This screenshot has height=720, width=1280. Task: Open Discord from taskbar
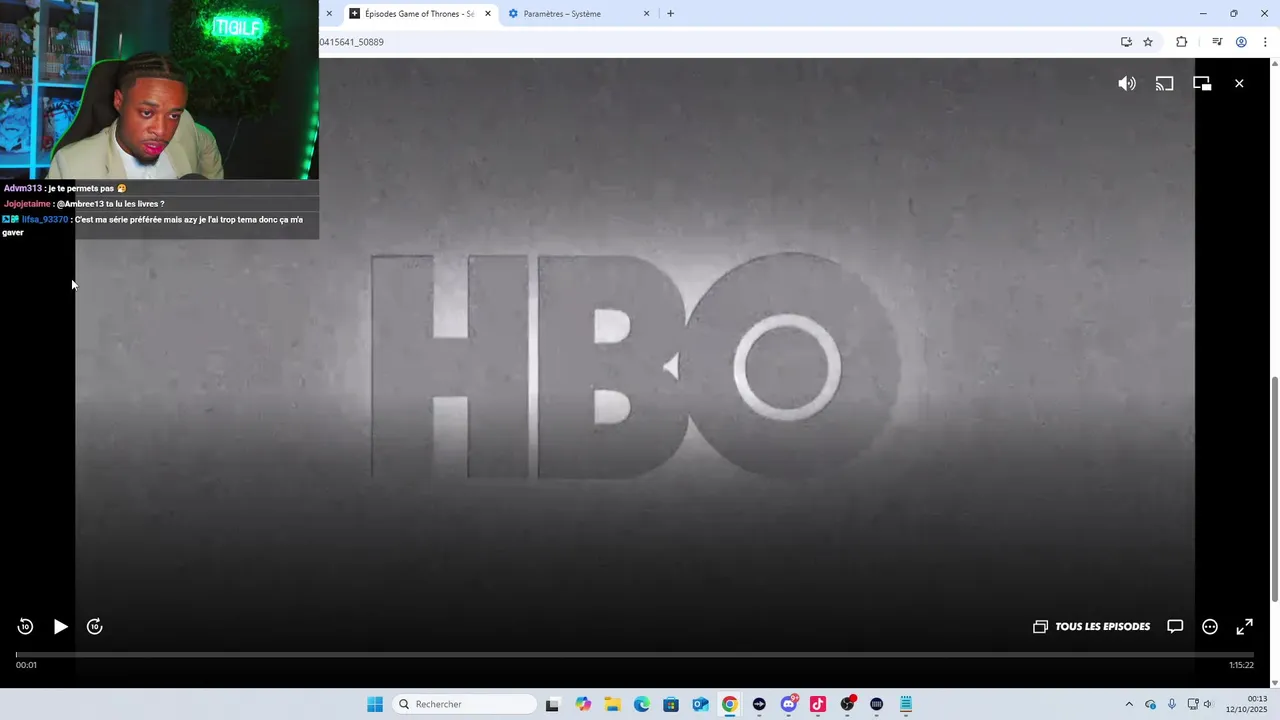pos(789,704)
